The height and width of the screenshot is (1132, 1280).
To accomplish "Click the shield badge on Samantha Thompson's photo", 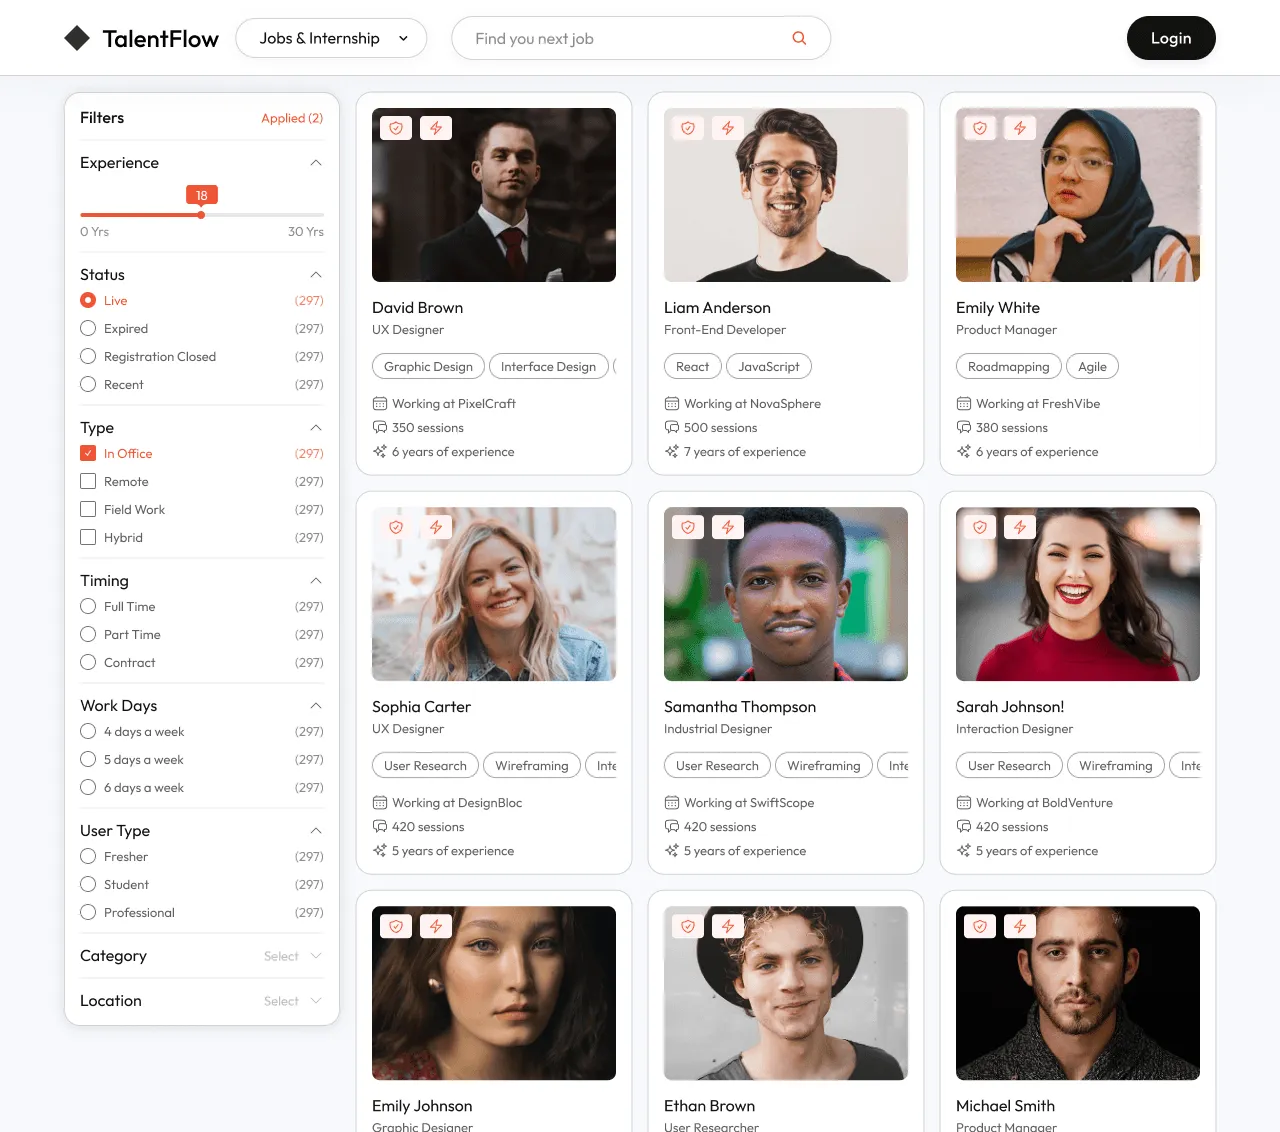I will [x=687, y=527].
